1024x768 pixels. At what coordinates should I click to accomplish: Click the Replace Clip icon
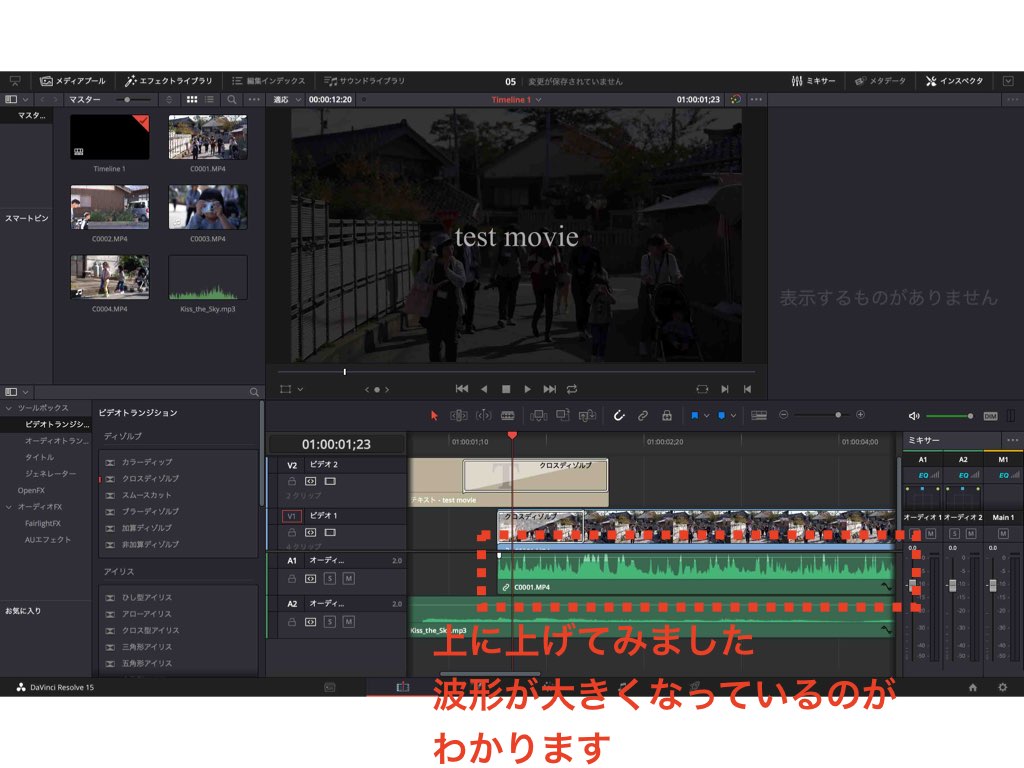pos(587,415)
